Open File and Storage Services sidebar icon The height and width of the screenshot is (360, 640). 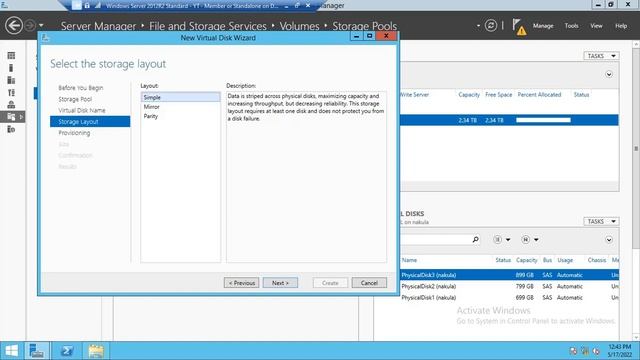11,117
